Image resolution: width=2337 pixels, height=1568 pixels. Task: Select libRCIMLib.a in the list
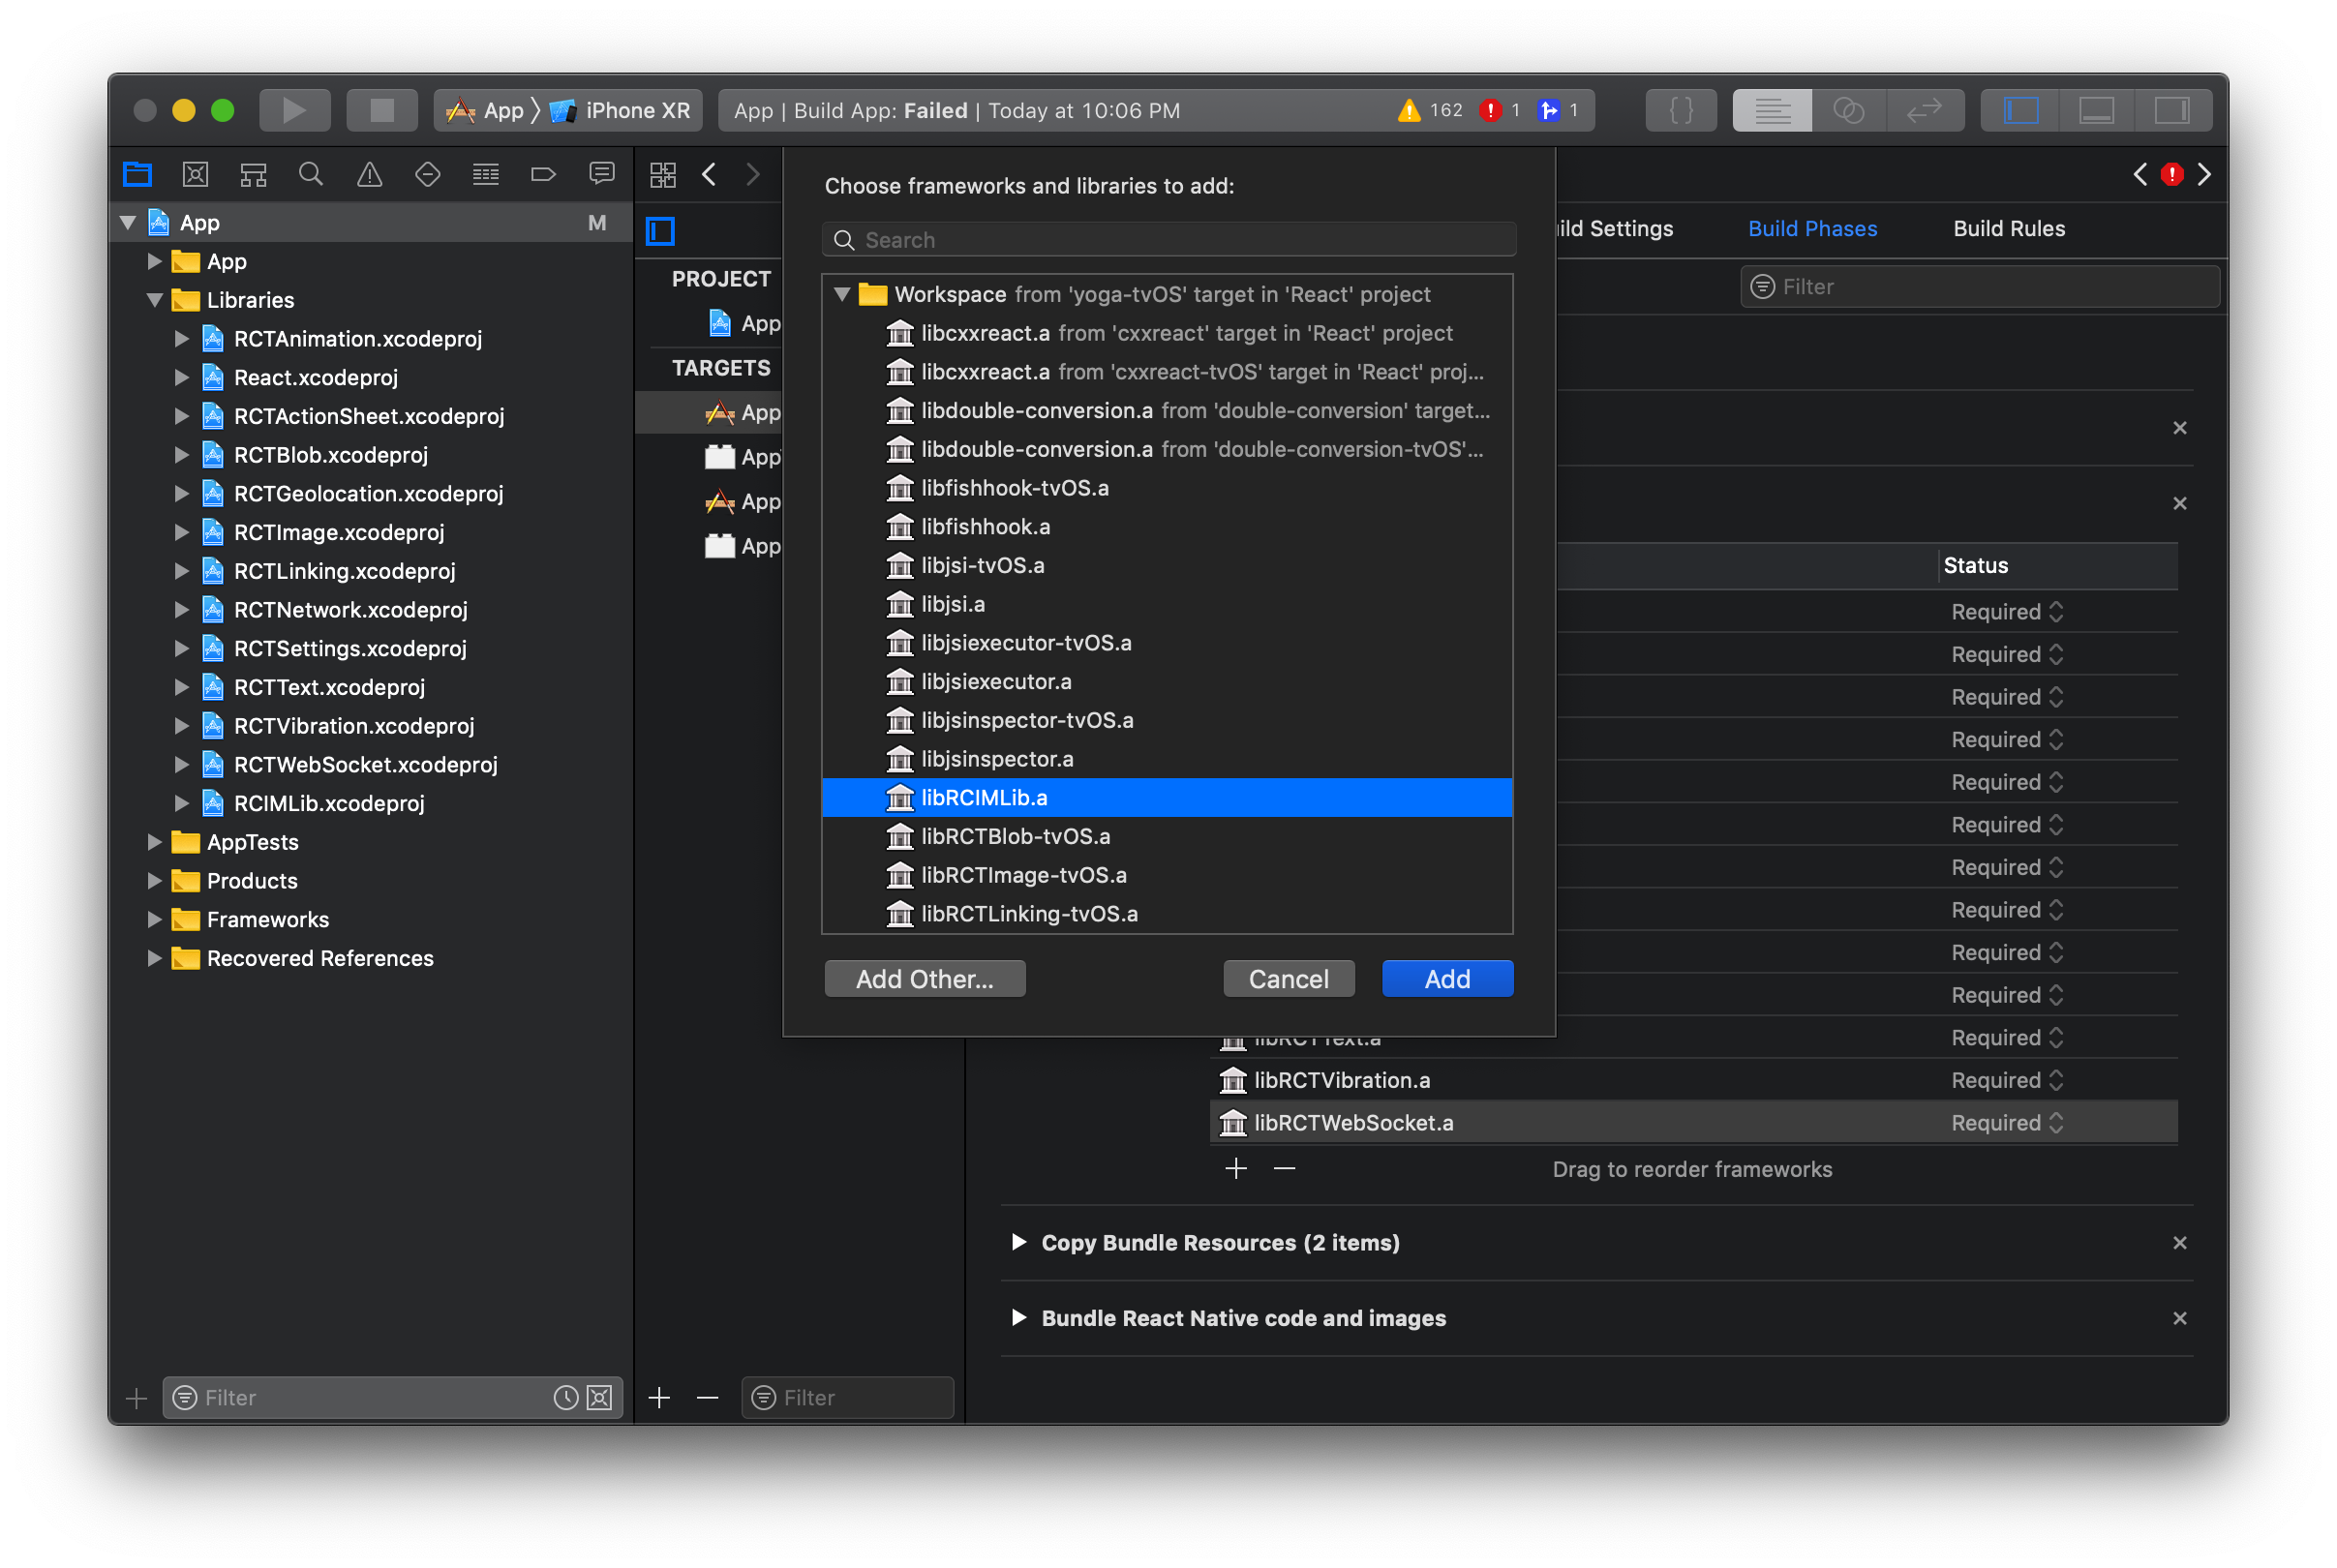tap(1166, 797)
